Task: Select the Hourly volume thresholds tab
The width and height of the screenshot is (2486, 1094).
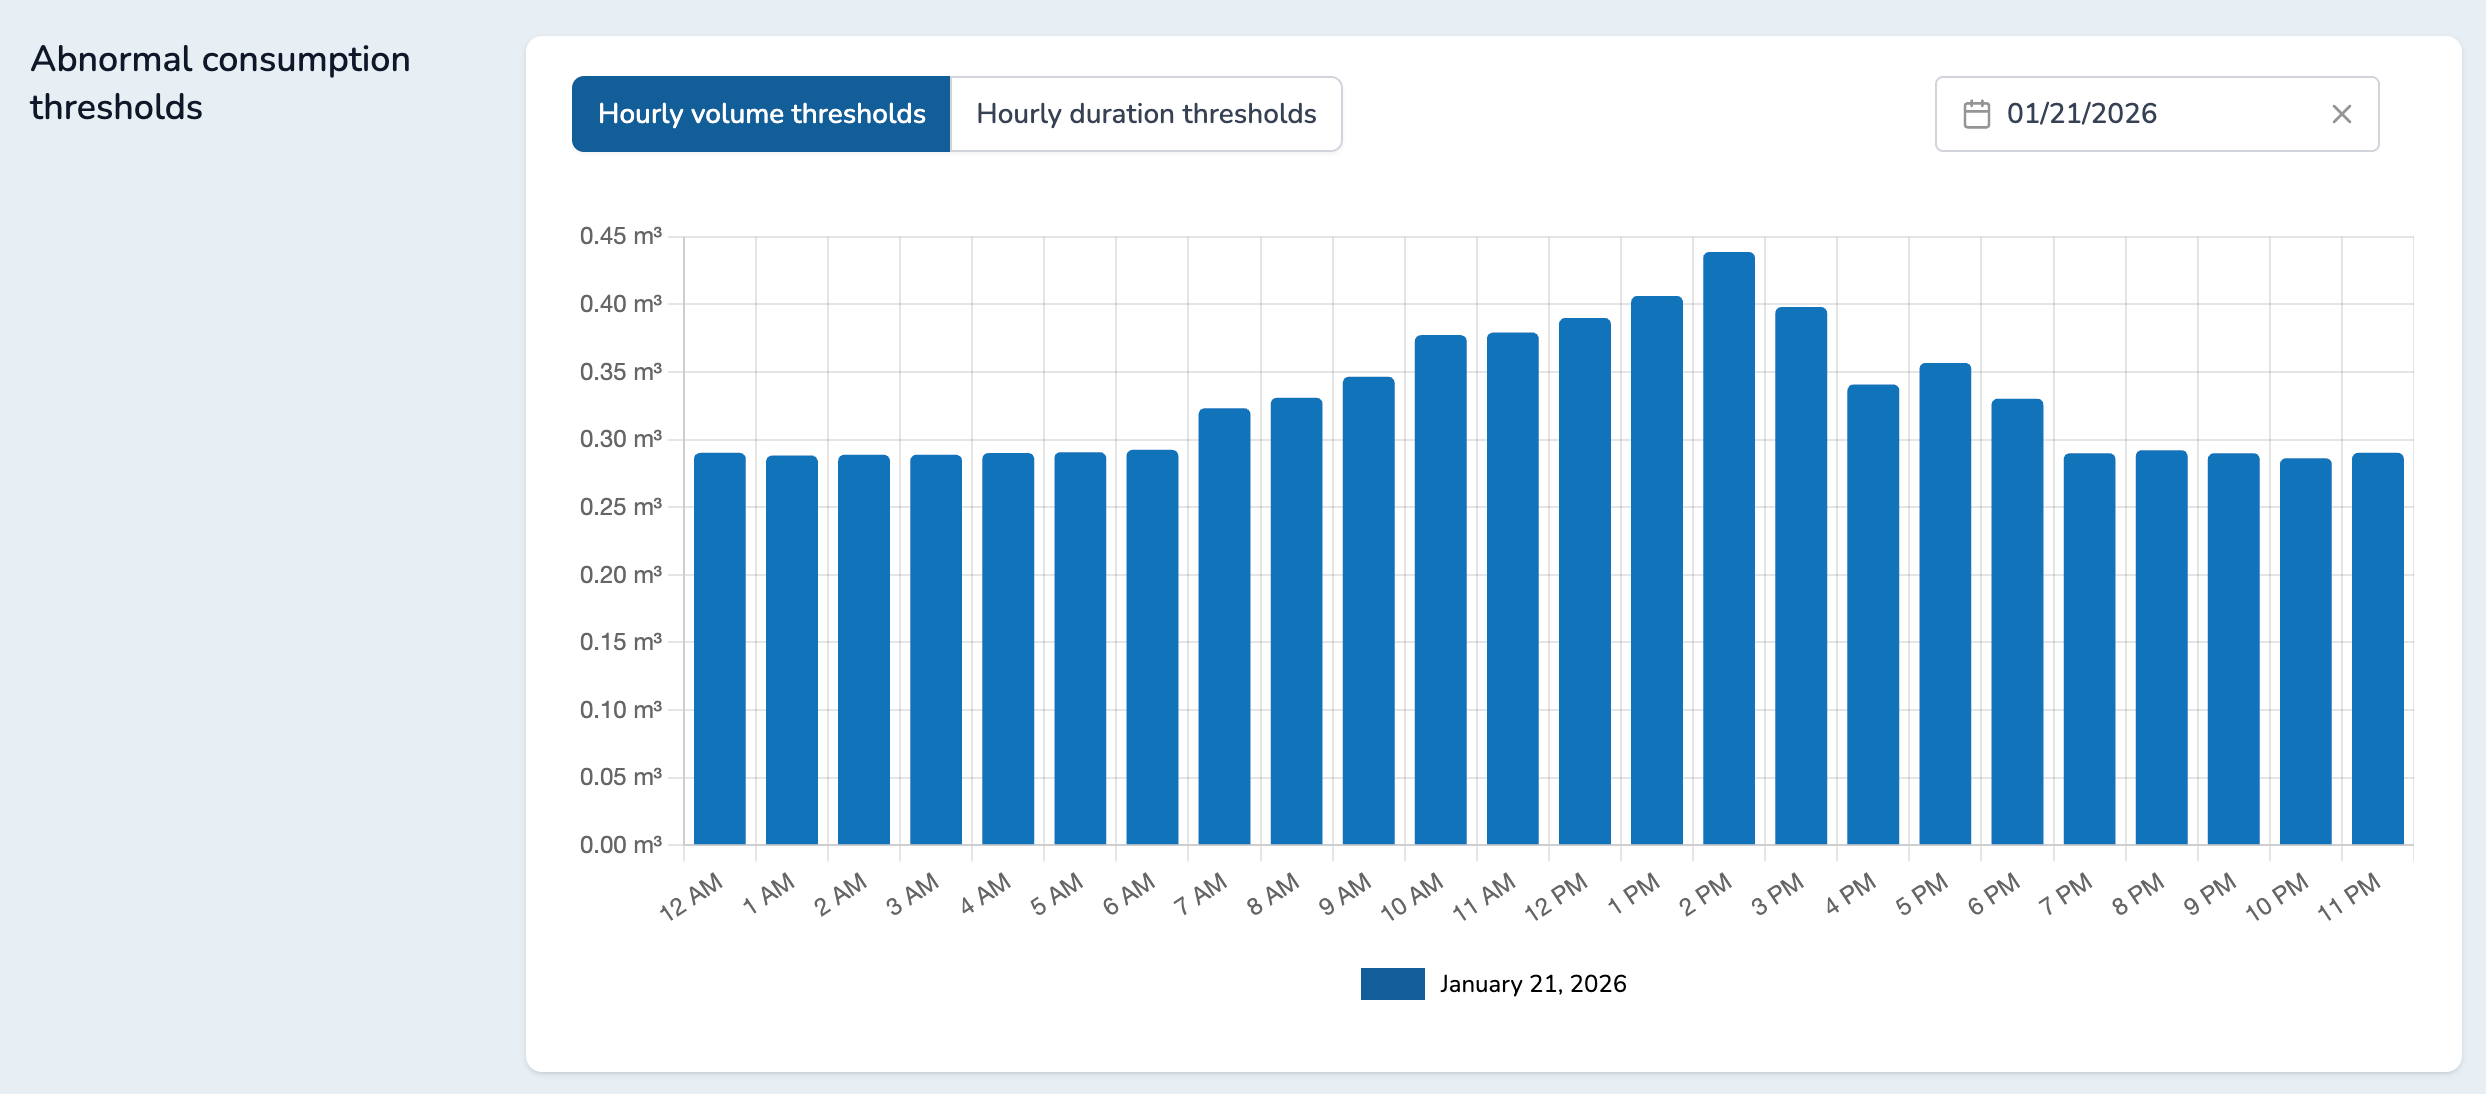Action: tap(761, 114)
